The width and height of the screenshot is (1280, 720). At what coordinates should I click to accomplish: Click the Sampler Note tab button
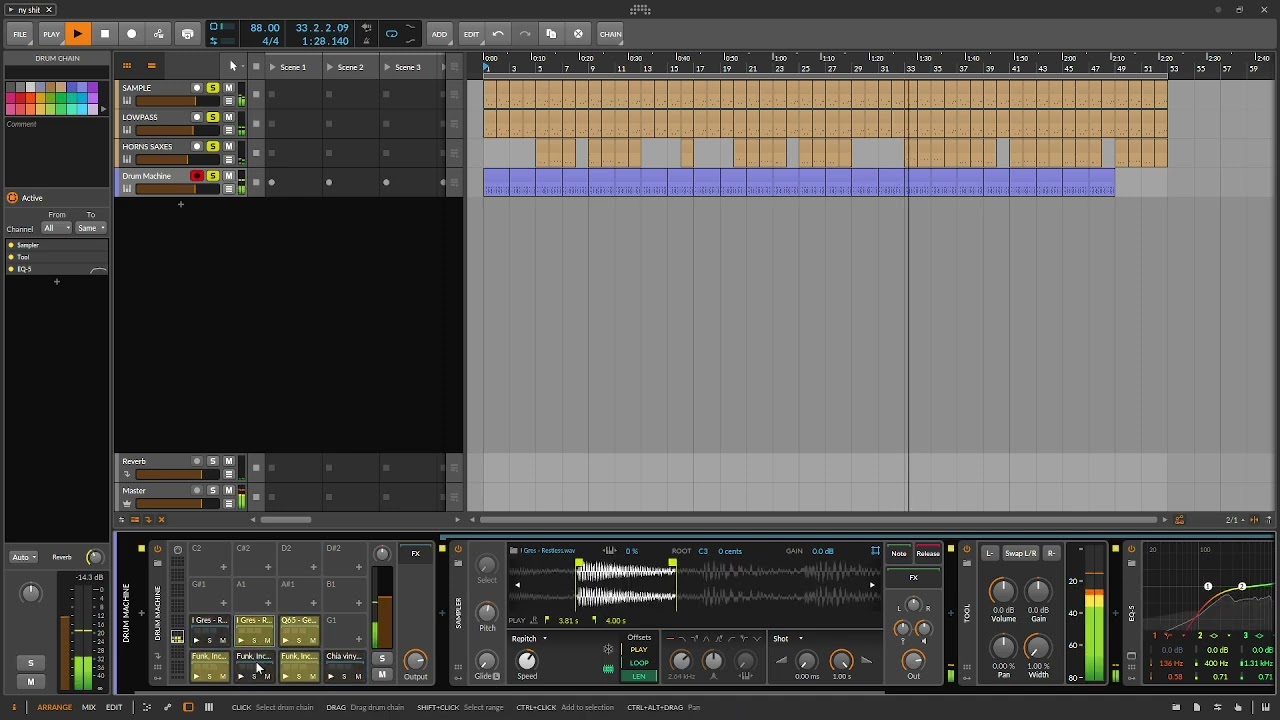click(x=899, y=553)
